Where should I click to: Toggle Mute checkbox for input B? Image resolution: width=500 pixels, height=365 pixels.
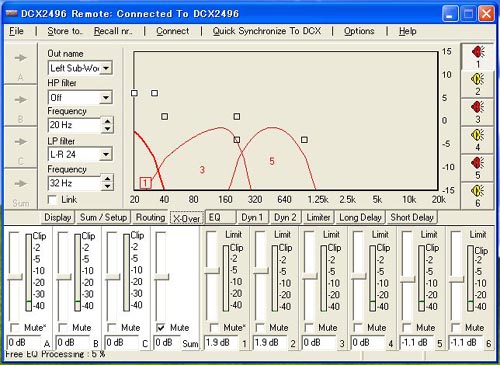click(x=63, y=328)
